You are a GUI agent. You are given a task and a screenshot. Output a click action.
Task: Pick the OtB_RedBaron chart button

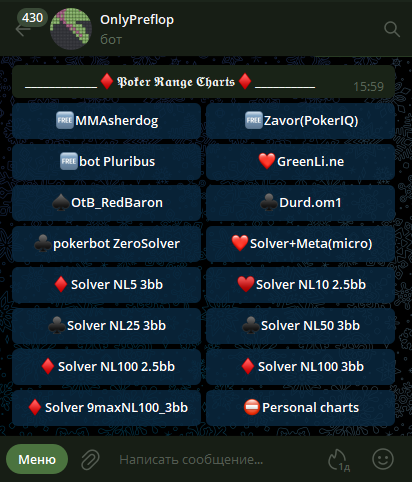pos(106,203)
